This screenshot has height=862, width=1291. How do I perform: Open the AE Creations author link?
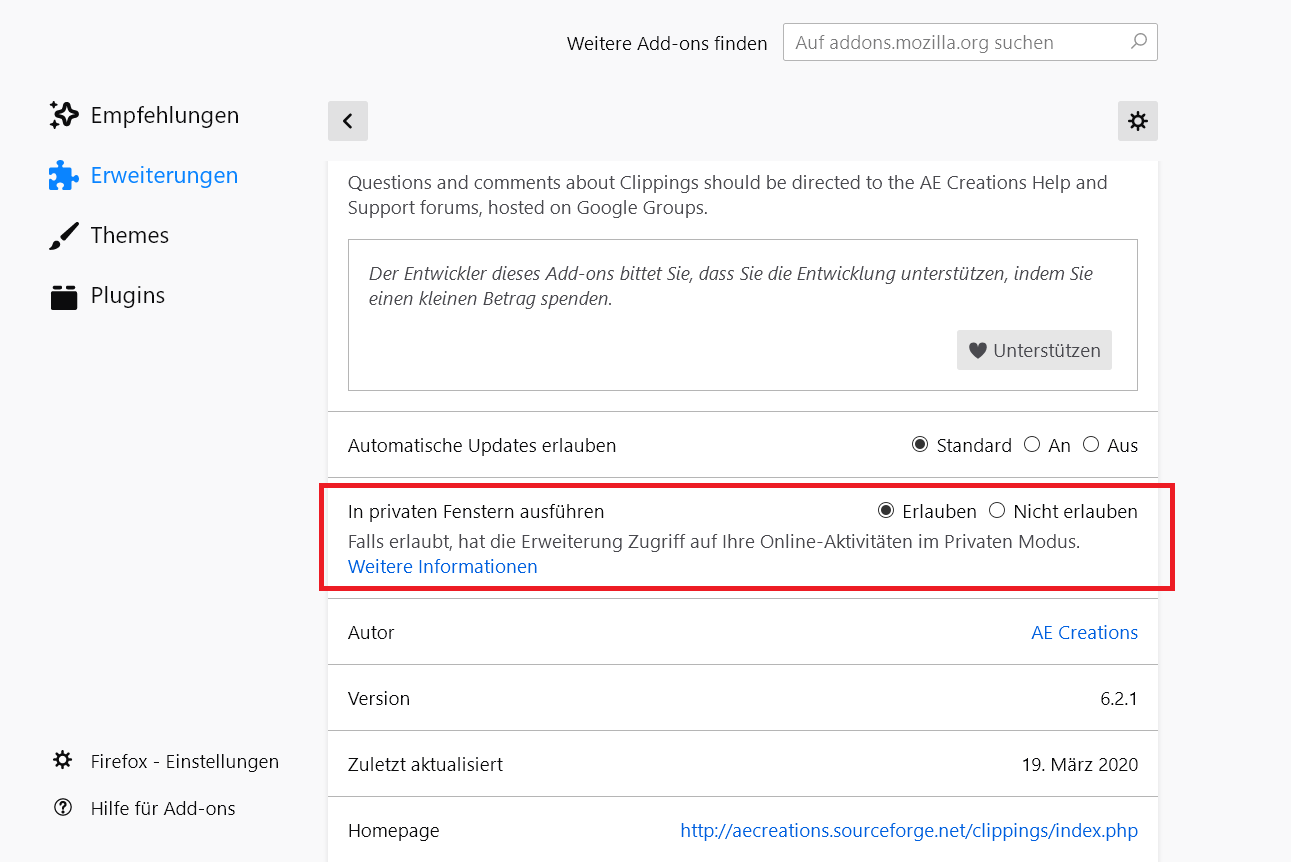pyautogui.click(x=1084, y=633)
